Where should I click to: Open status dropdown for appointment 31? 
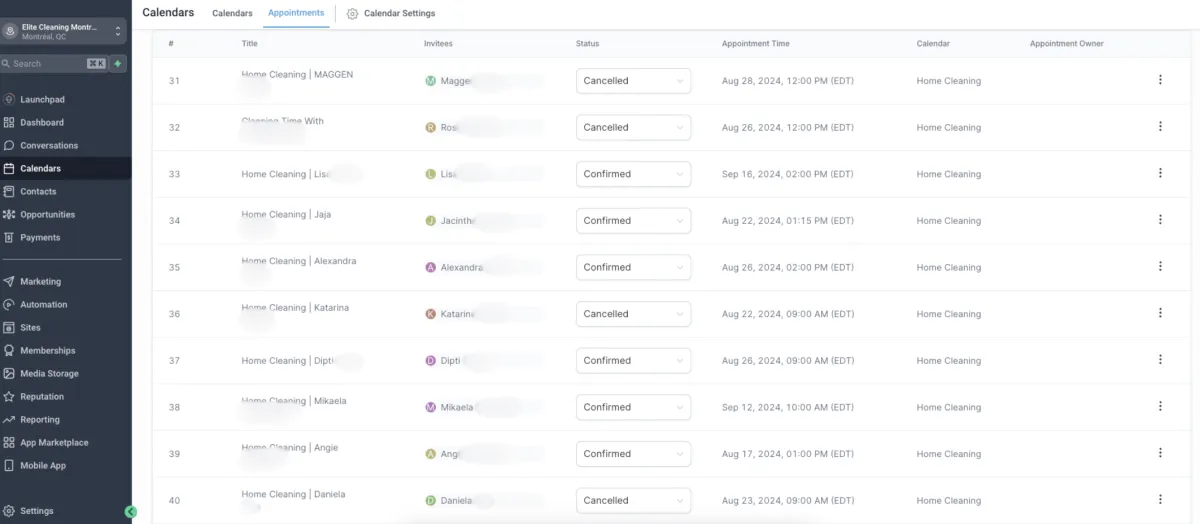pos(633,80)
